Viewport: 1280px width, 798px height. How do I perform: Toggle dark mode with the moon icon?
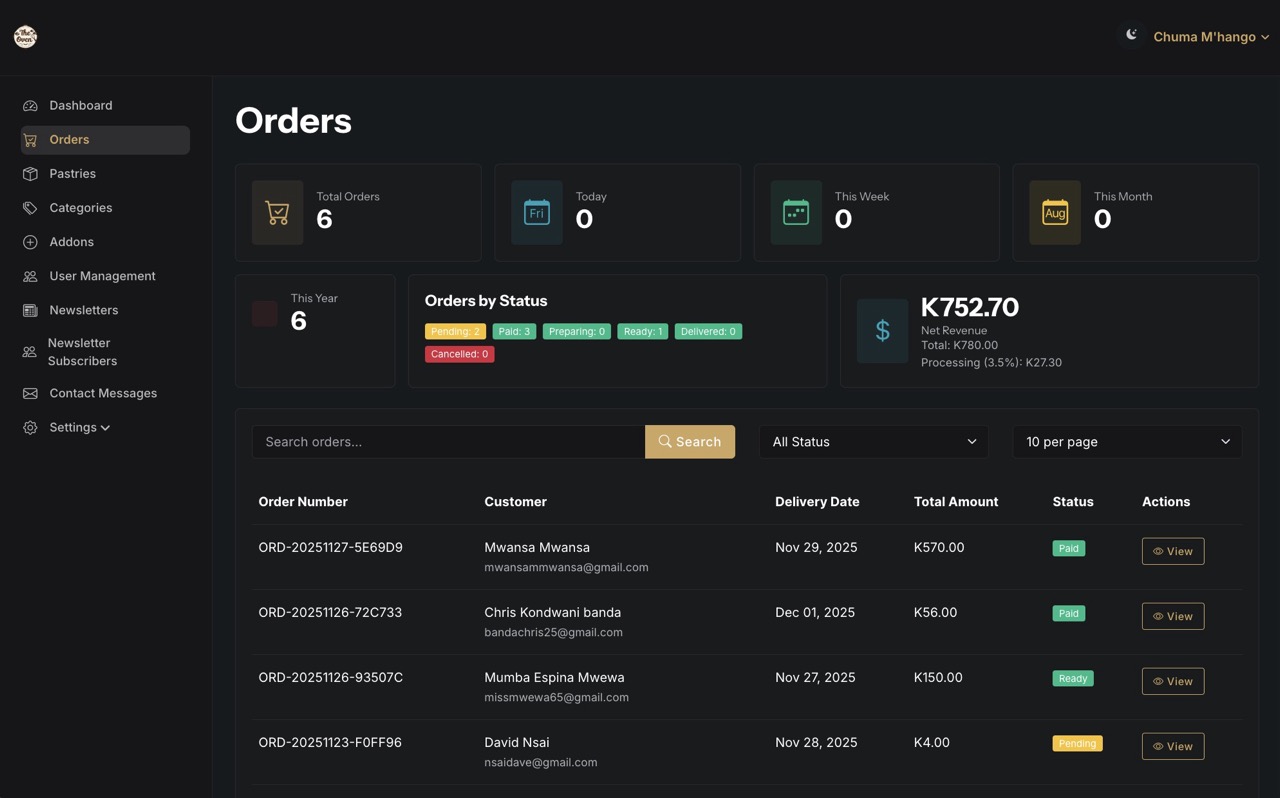click(1131, 35)
